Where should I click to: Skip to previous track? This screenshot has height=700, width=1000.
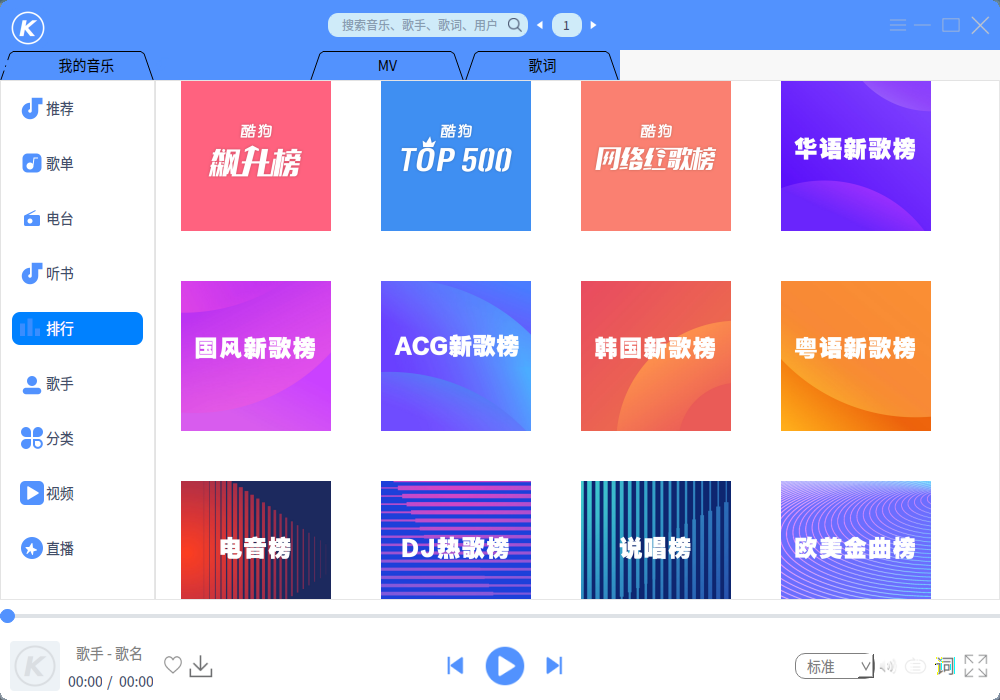pos(455,666)
